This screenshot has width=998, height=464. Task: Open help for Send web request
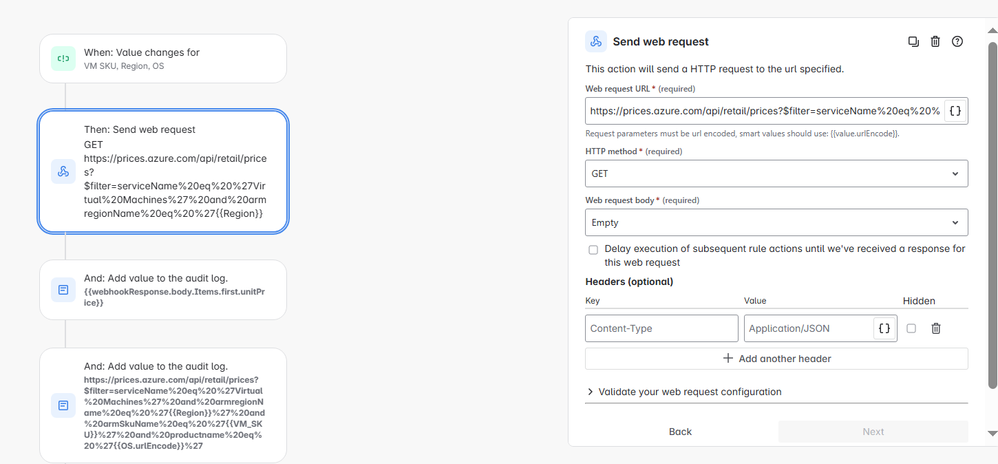tap(957, 41)
